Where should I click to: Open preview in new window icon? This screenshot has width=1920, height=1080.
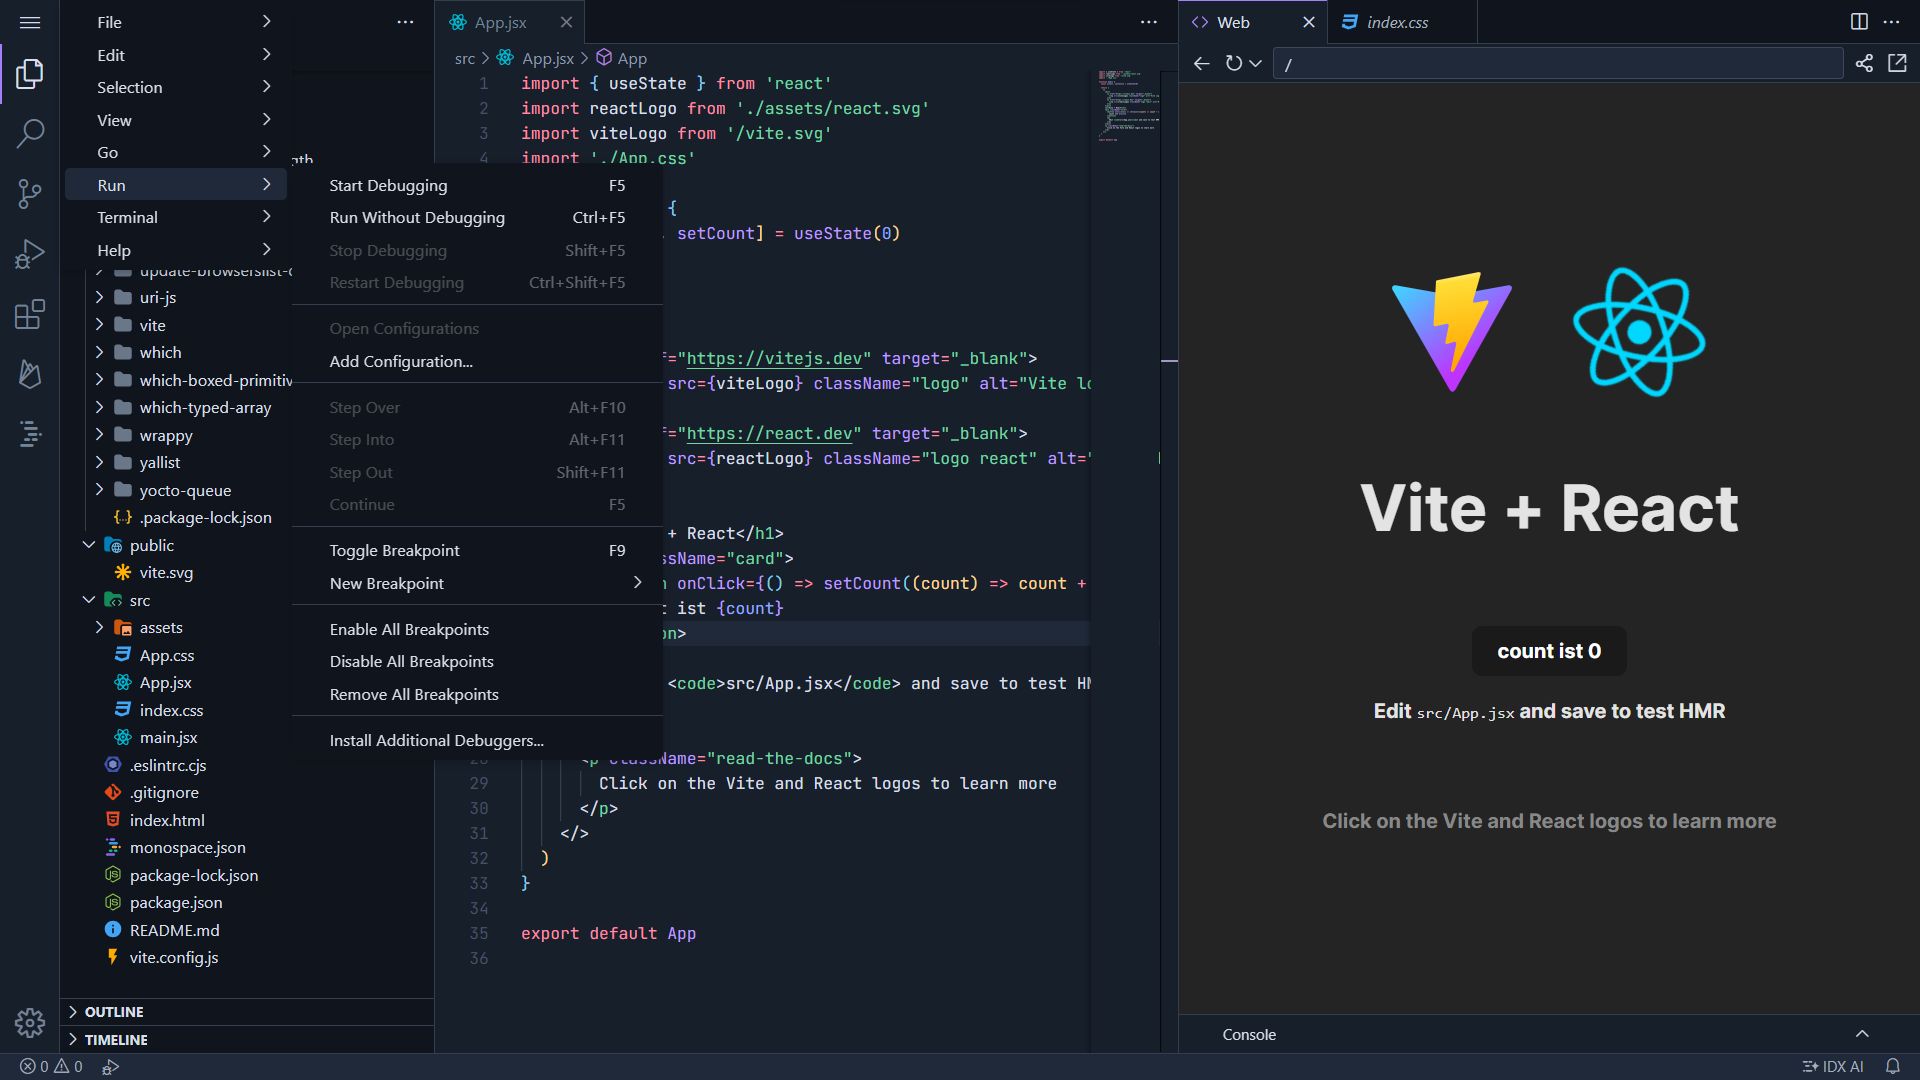[x=1897, y=64]
